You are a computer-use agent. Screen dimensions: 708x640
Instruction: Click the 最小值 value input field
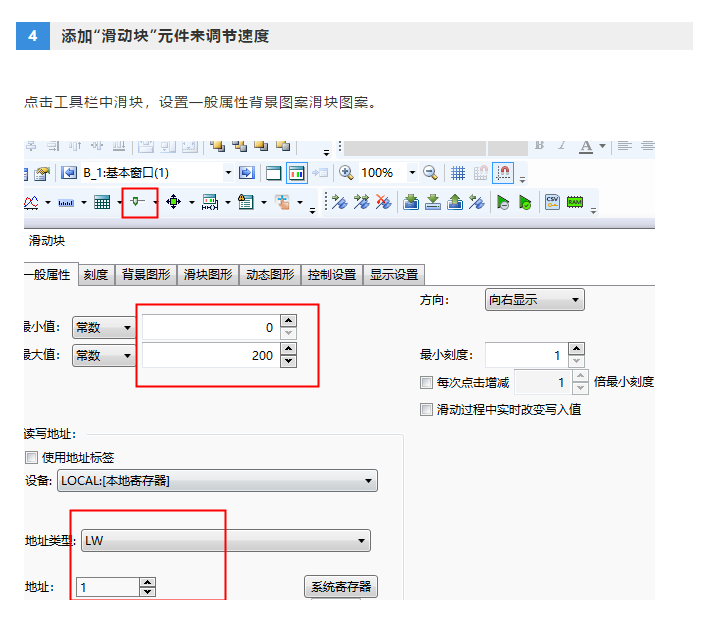click(x=208, y=327)
